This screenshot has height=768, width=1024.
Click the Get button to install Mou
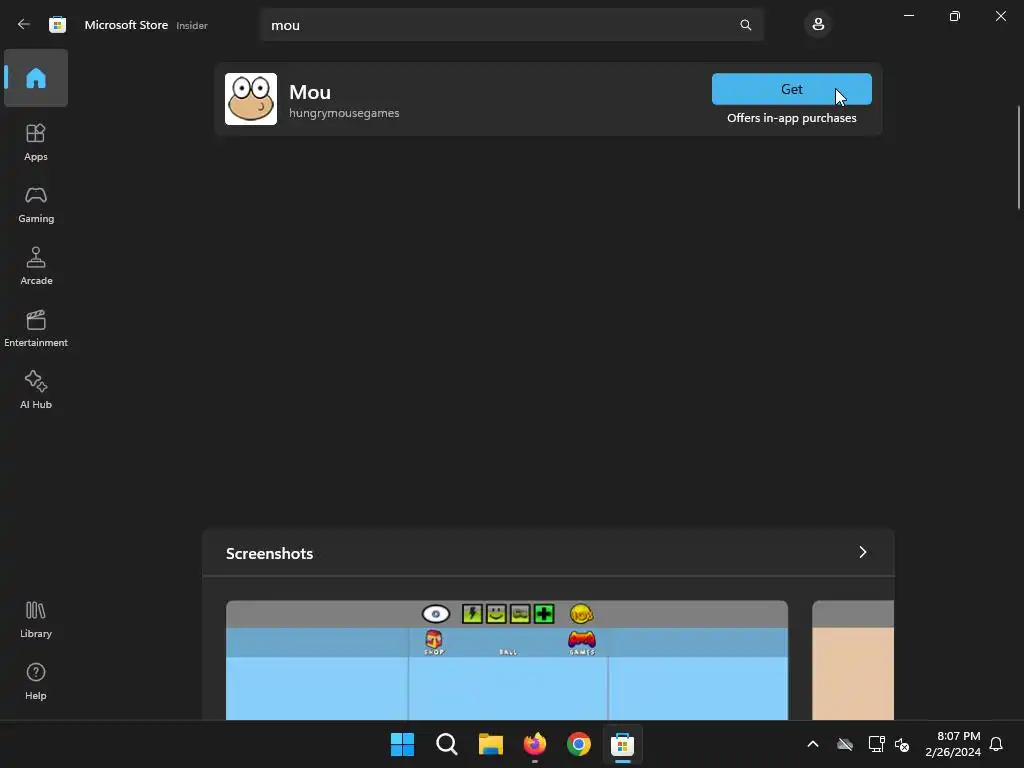pyautogui.click(x=792, y=89)
